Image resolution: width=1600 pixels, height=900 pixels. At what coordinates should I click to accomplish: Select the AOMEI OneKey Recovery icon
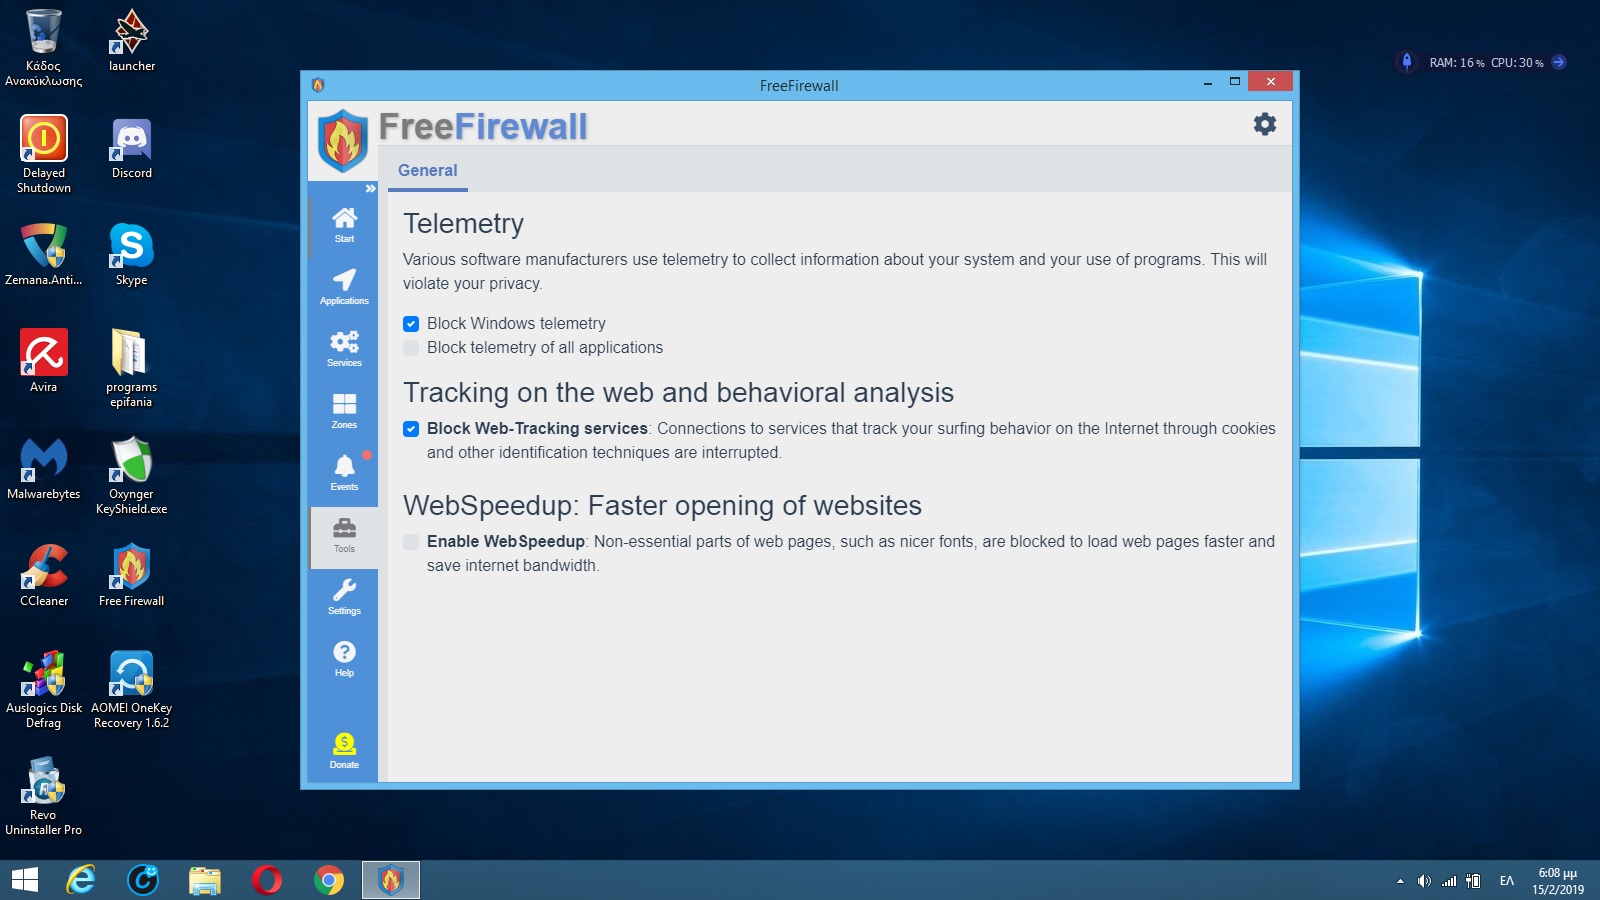[131, 689]
